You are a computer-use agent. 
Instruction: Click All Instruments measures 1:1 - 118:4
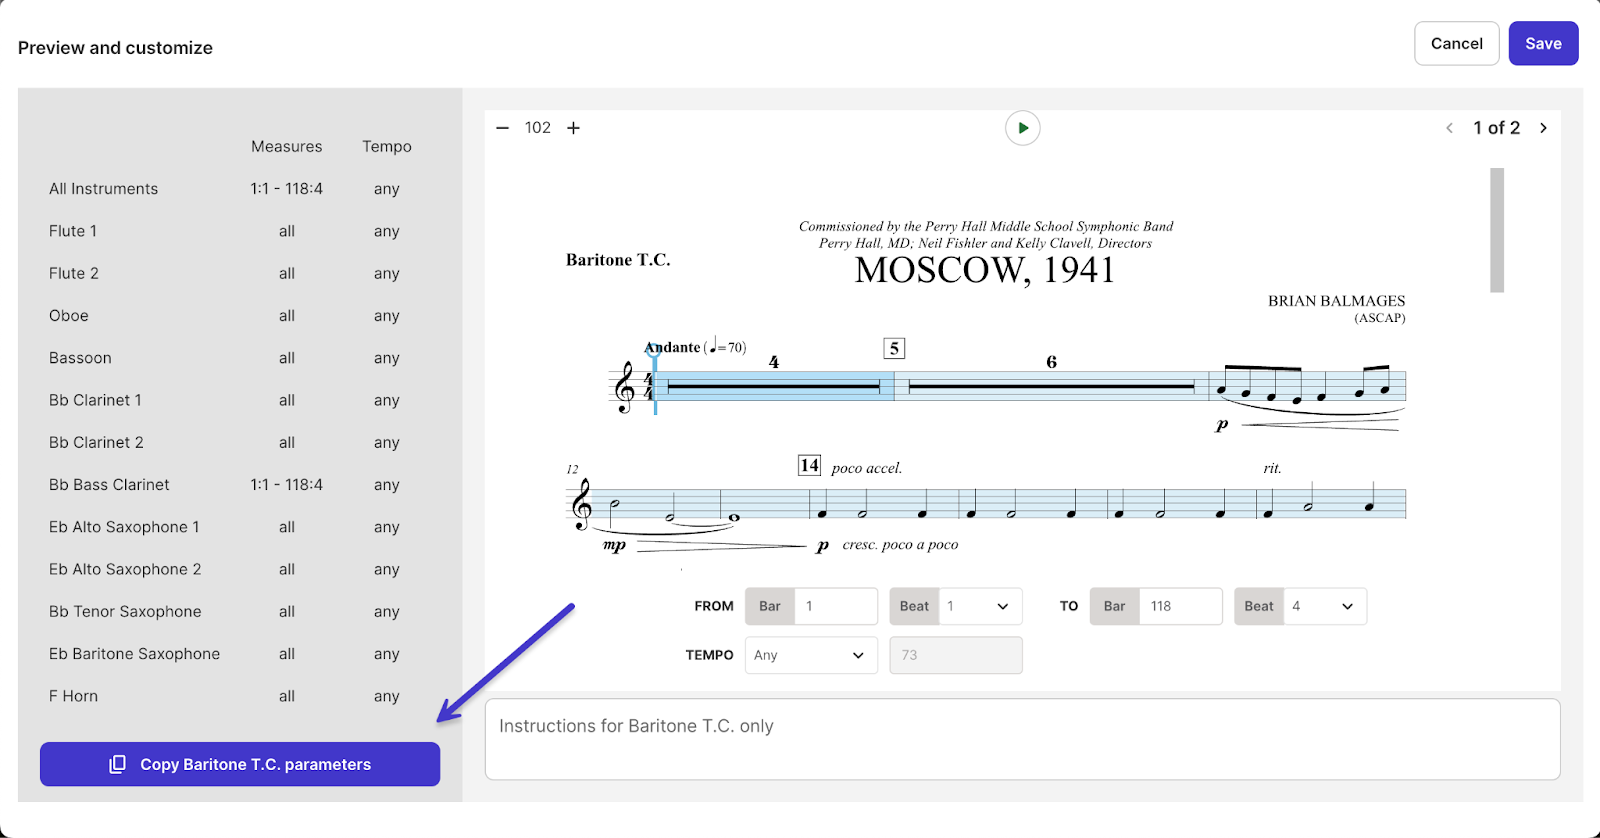click(287, 189)
